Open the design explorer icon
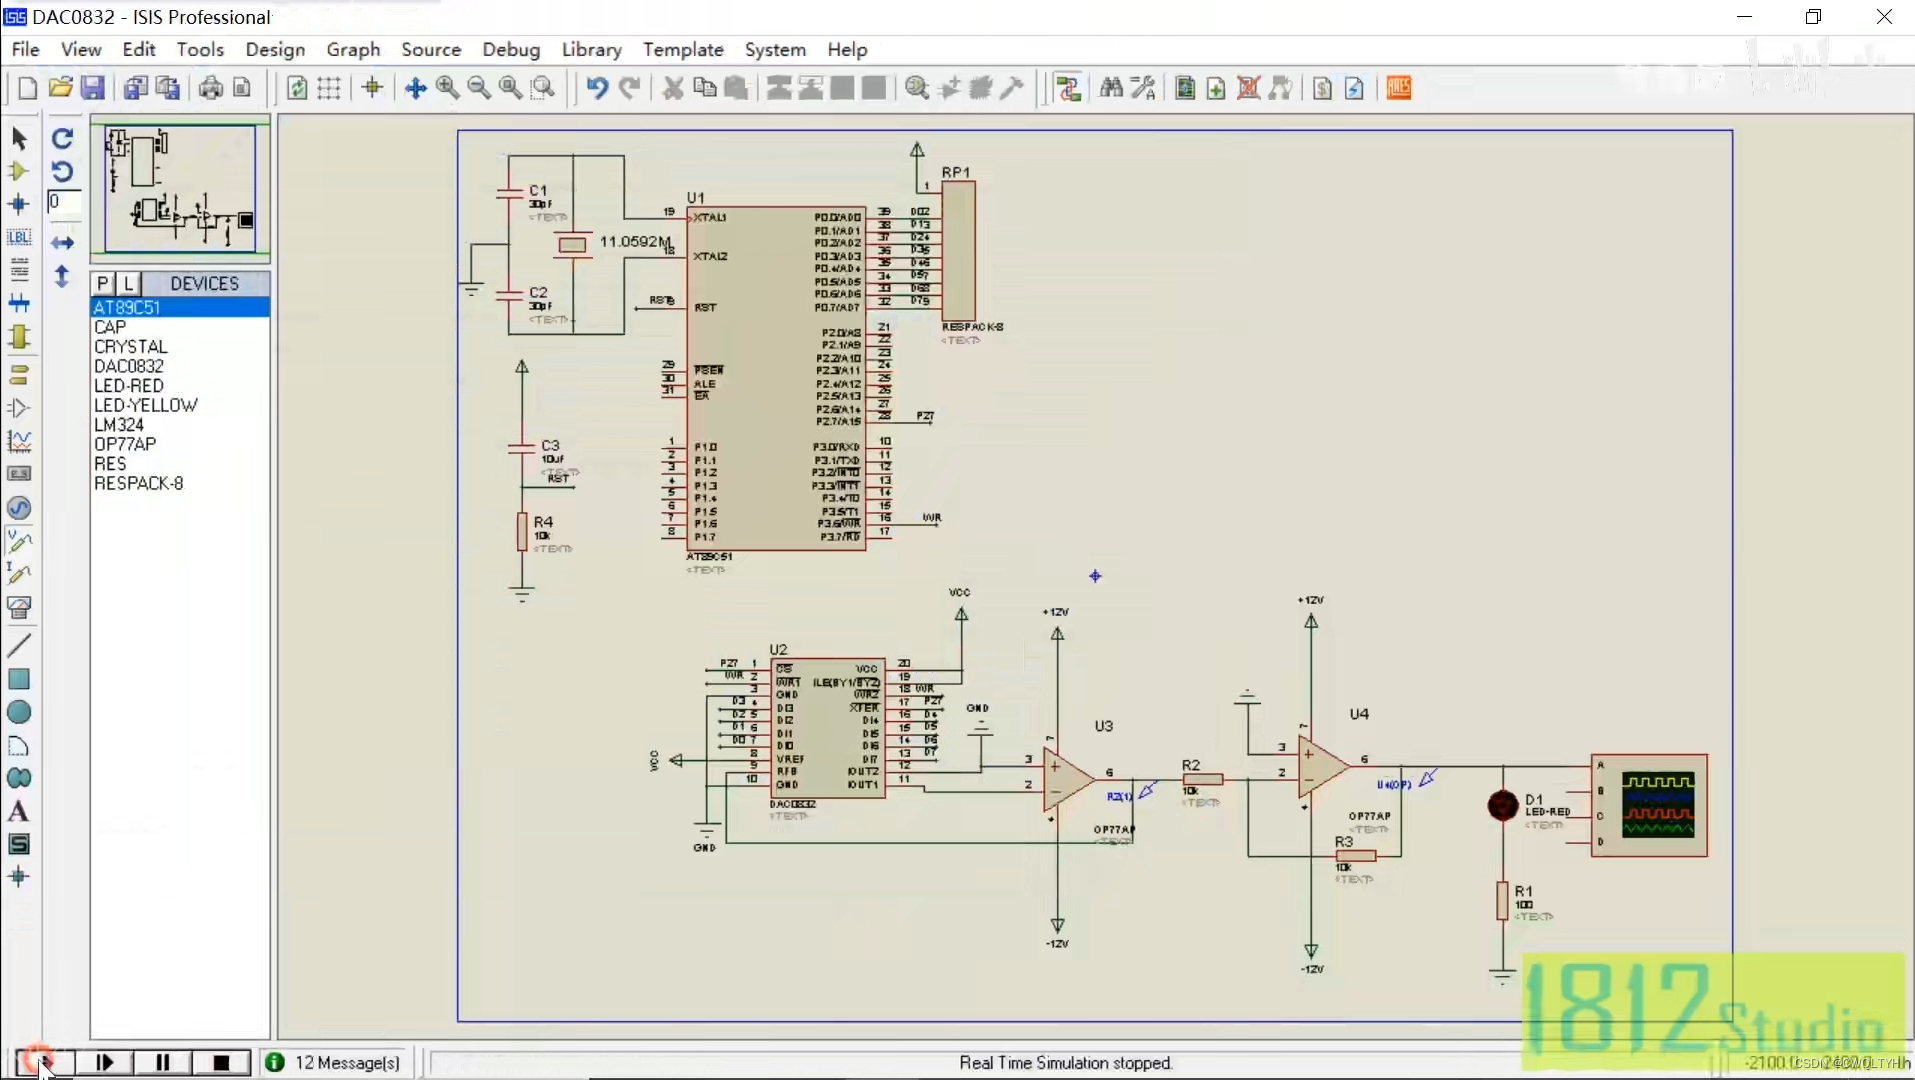 click(1185, 88)
